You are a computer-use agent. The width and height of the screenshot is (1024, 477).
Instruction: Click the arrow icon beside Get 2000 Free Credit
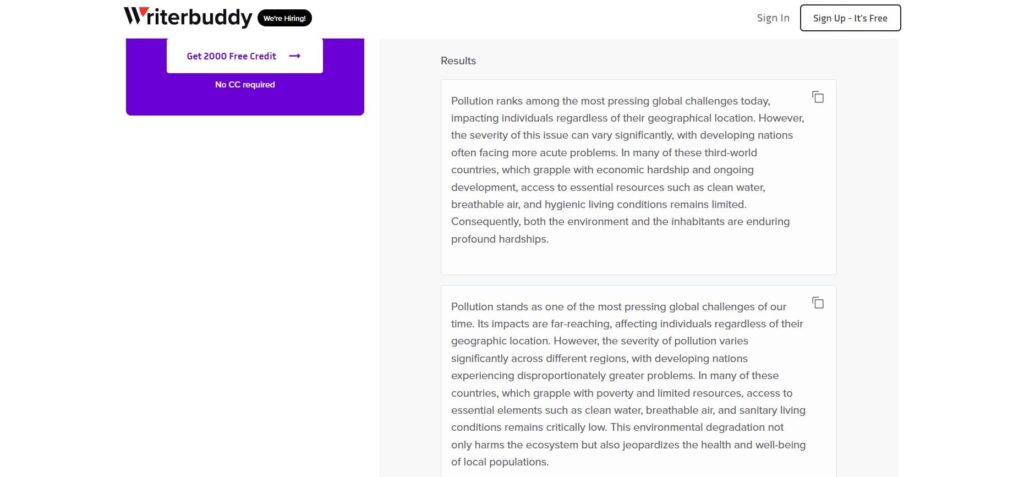pyautogui.click(x=295, y=56)
